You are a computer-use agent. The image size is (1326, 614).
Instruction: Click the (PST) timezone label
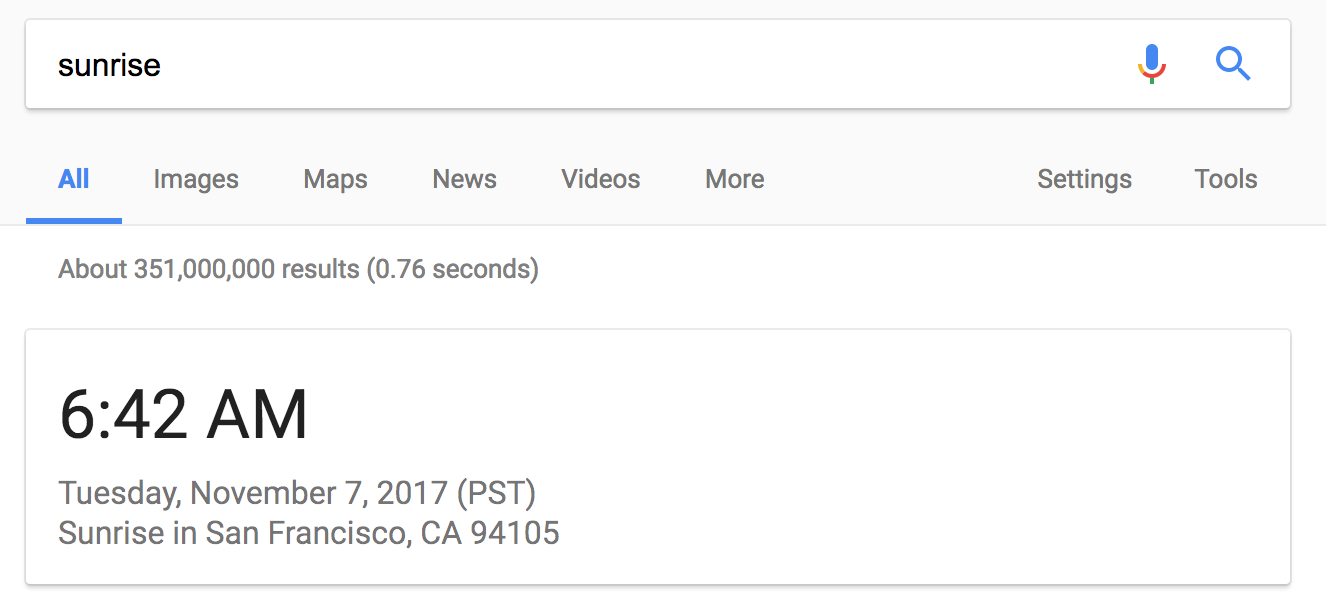pyautogui.click(x=496, y=493)
